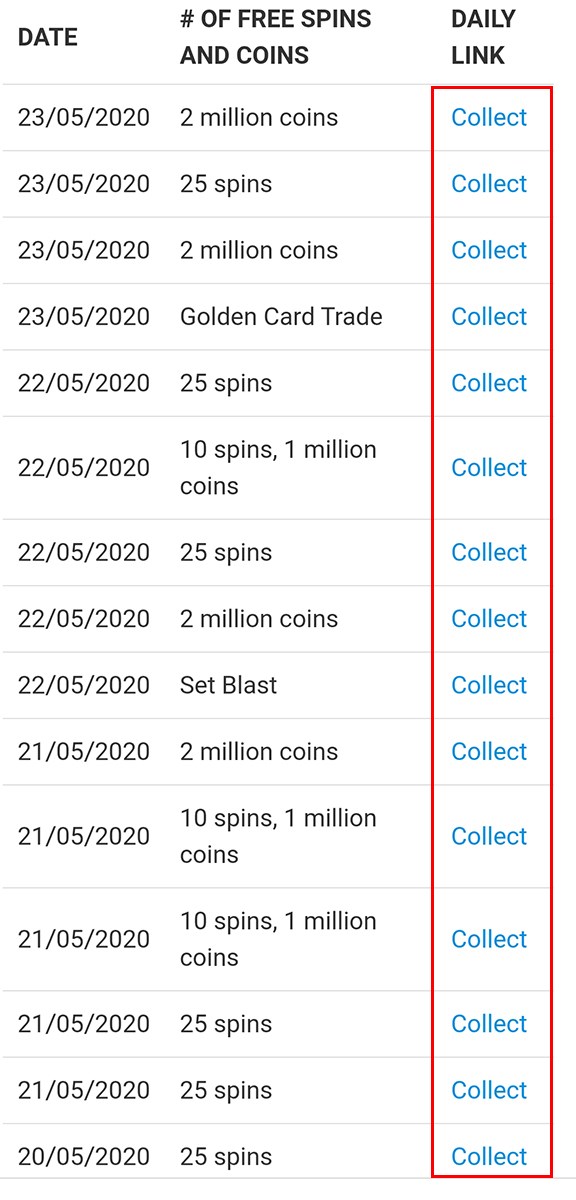Collect the 2 million coins from 23/05/2020
Screen dimensions: 576x1200
[x=489, y=117]
